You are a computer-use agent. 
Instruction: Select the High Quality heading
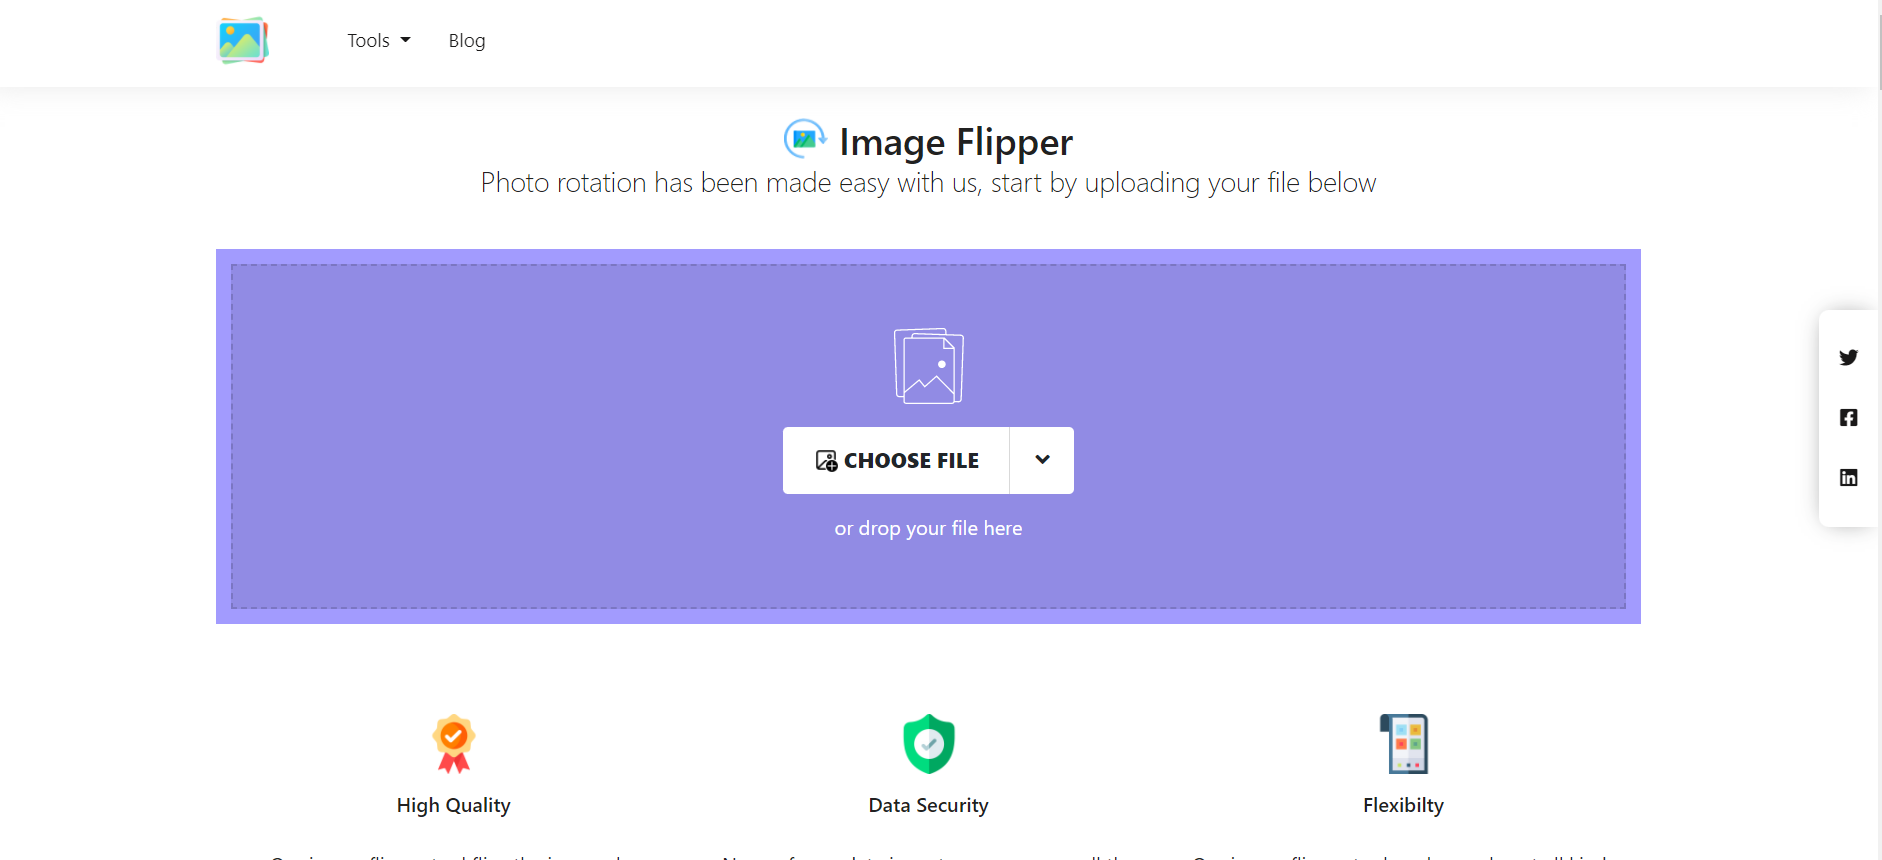point(453,805)
